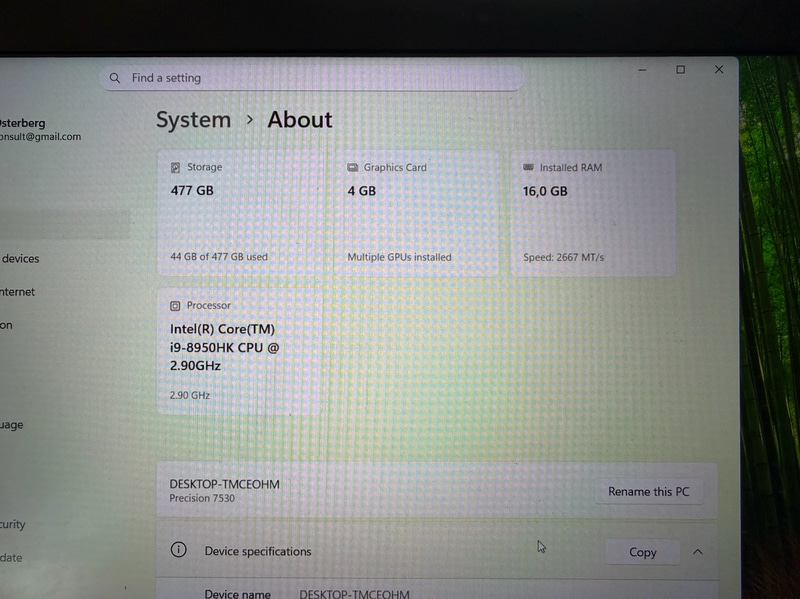Click the Processor chip icon
This screenshot has width=800, height=599.
[175, 306]
